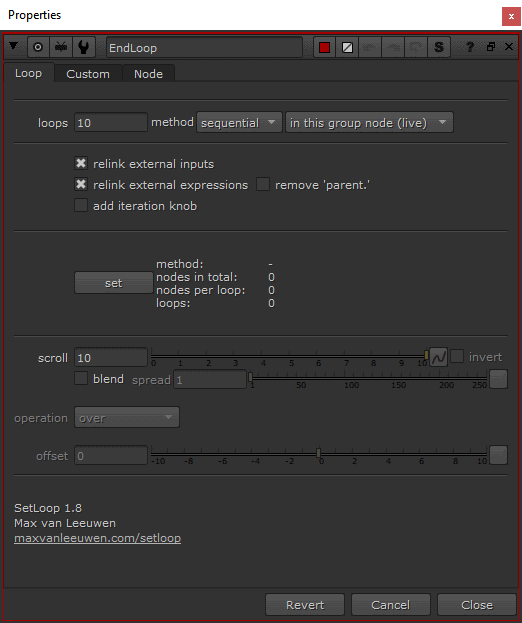Uncheck relink external inputs
The height and width of the screenshot is (623, 522).
coord(81,163)
